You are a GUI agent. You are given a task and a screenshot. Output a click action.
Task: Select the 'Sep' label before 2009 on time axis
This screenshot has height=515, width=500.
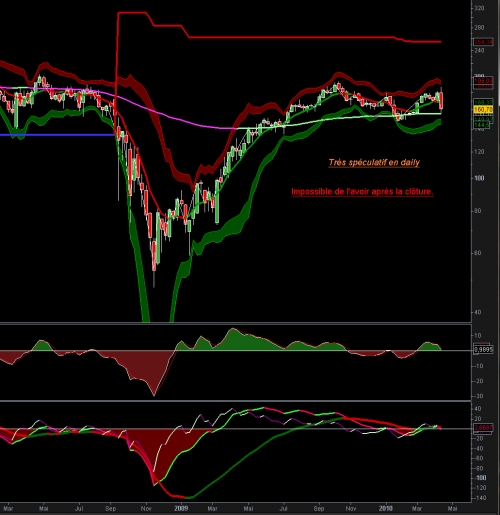coord(111,508)
